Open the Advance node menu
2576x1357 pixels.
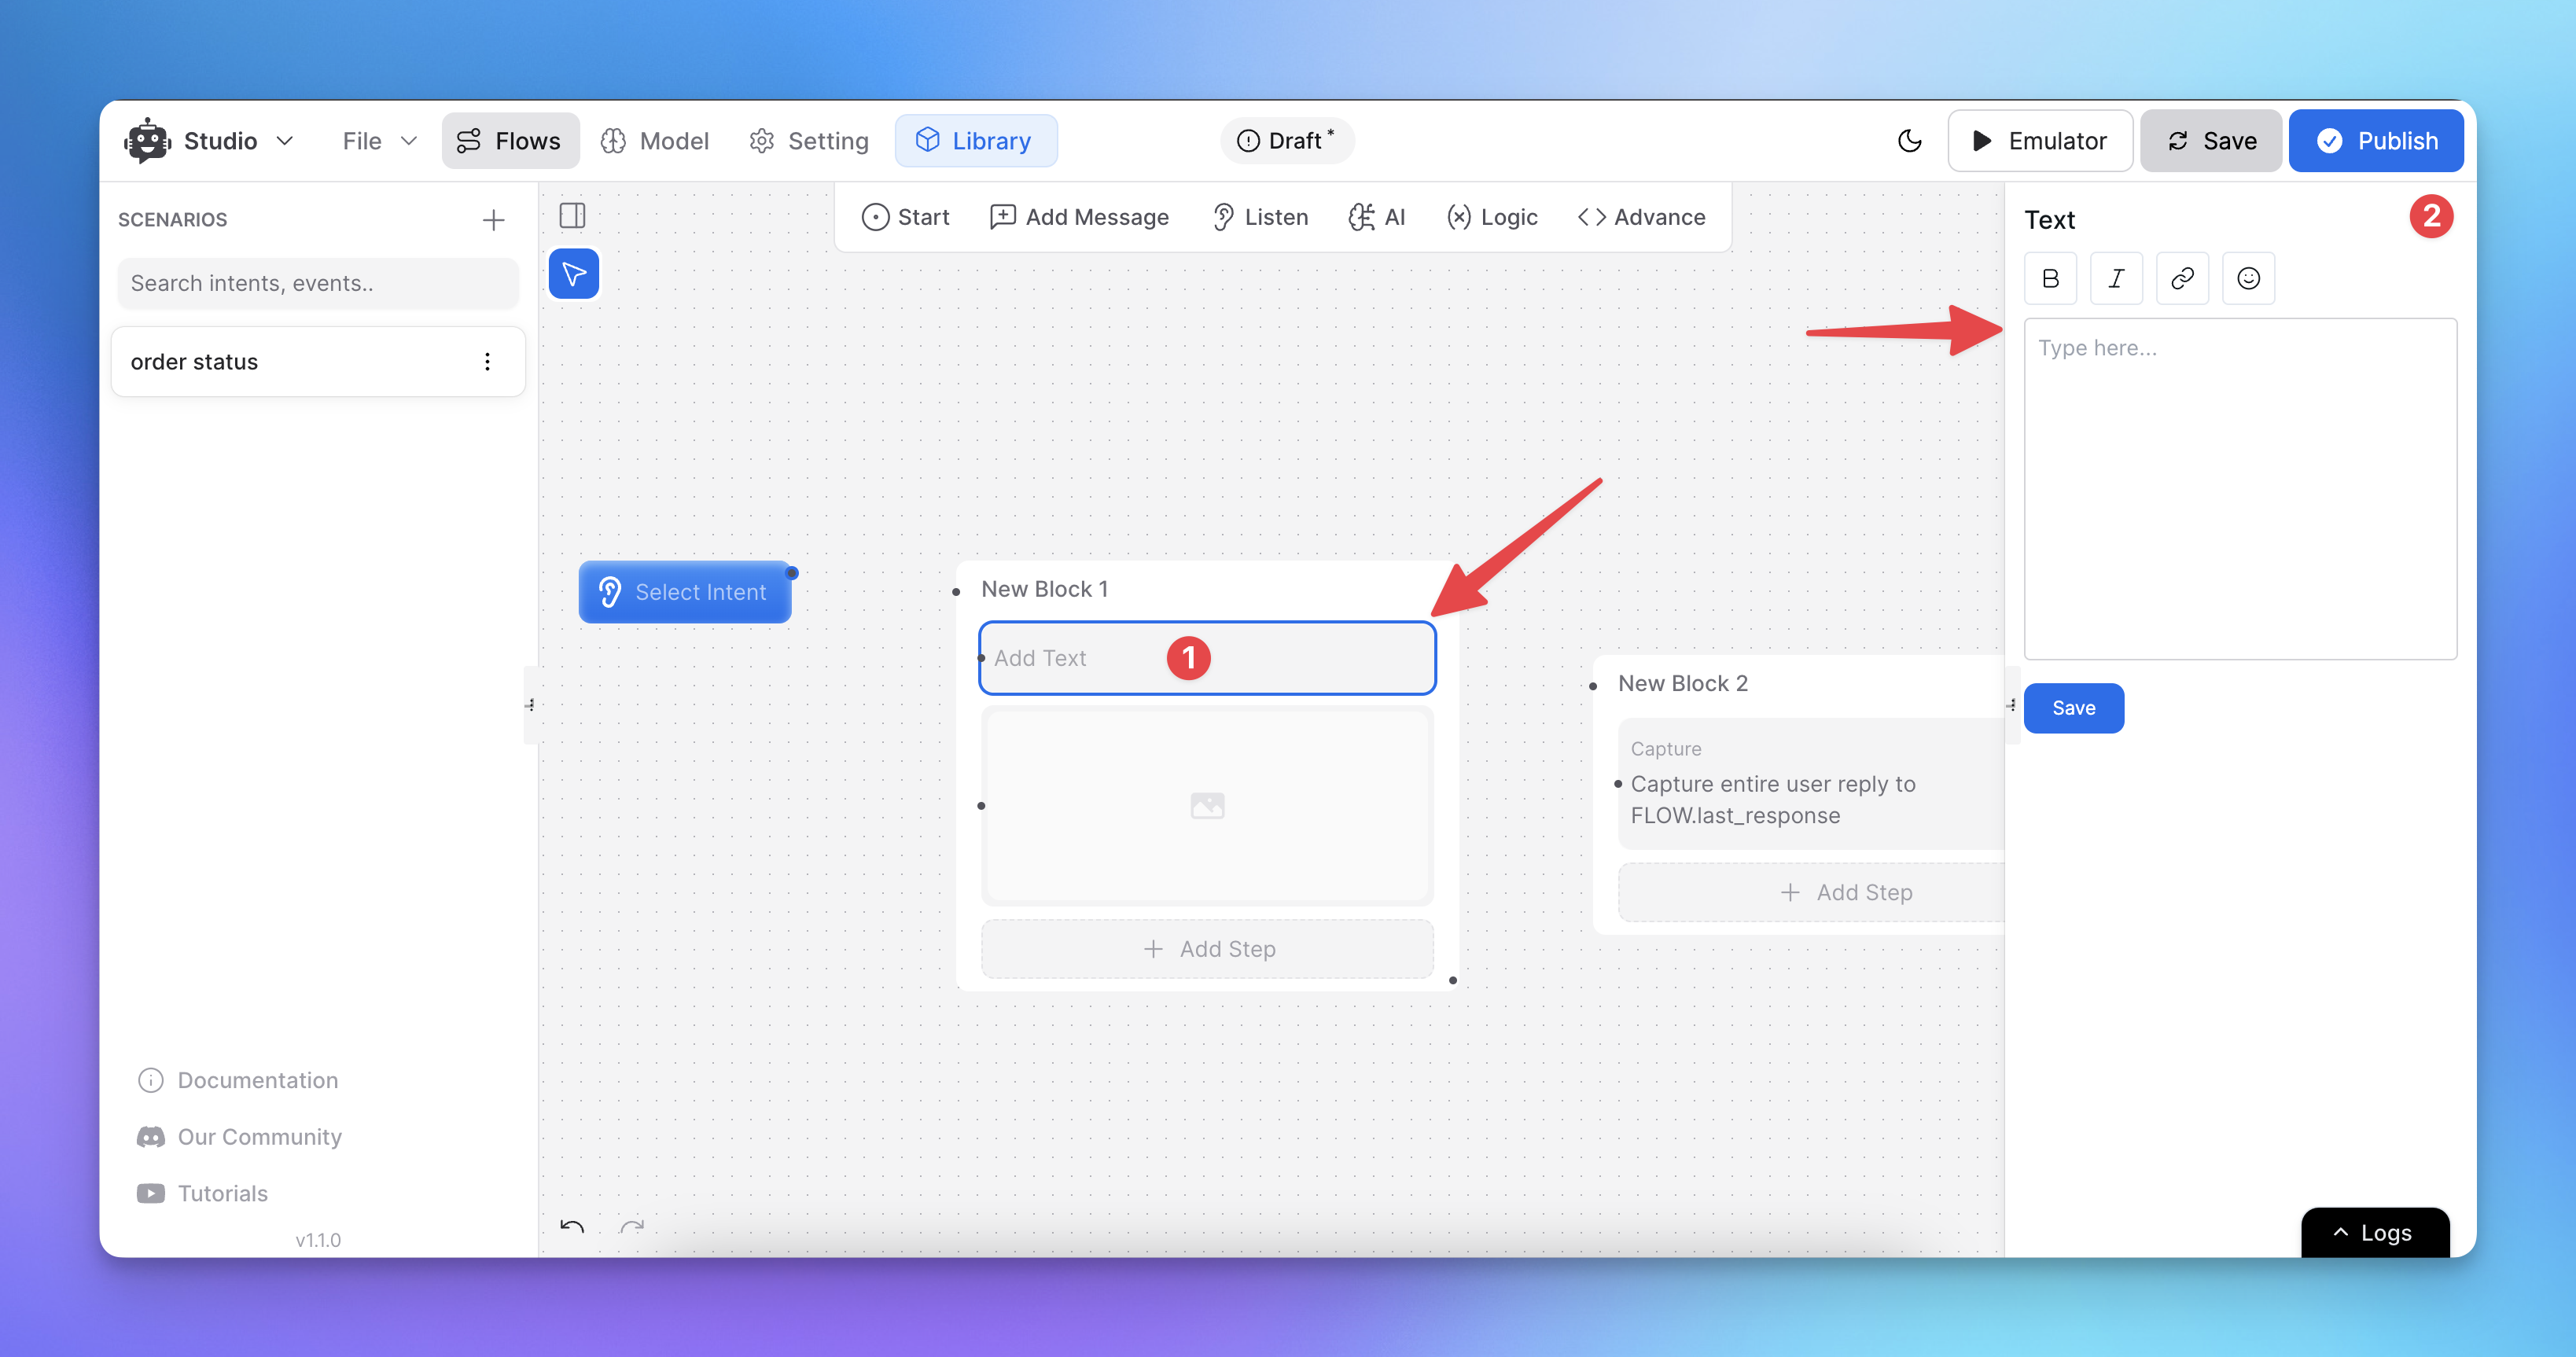tap(1641, 217)
